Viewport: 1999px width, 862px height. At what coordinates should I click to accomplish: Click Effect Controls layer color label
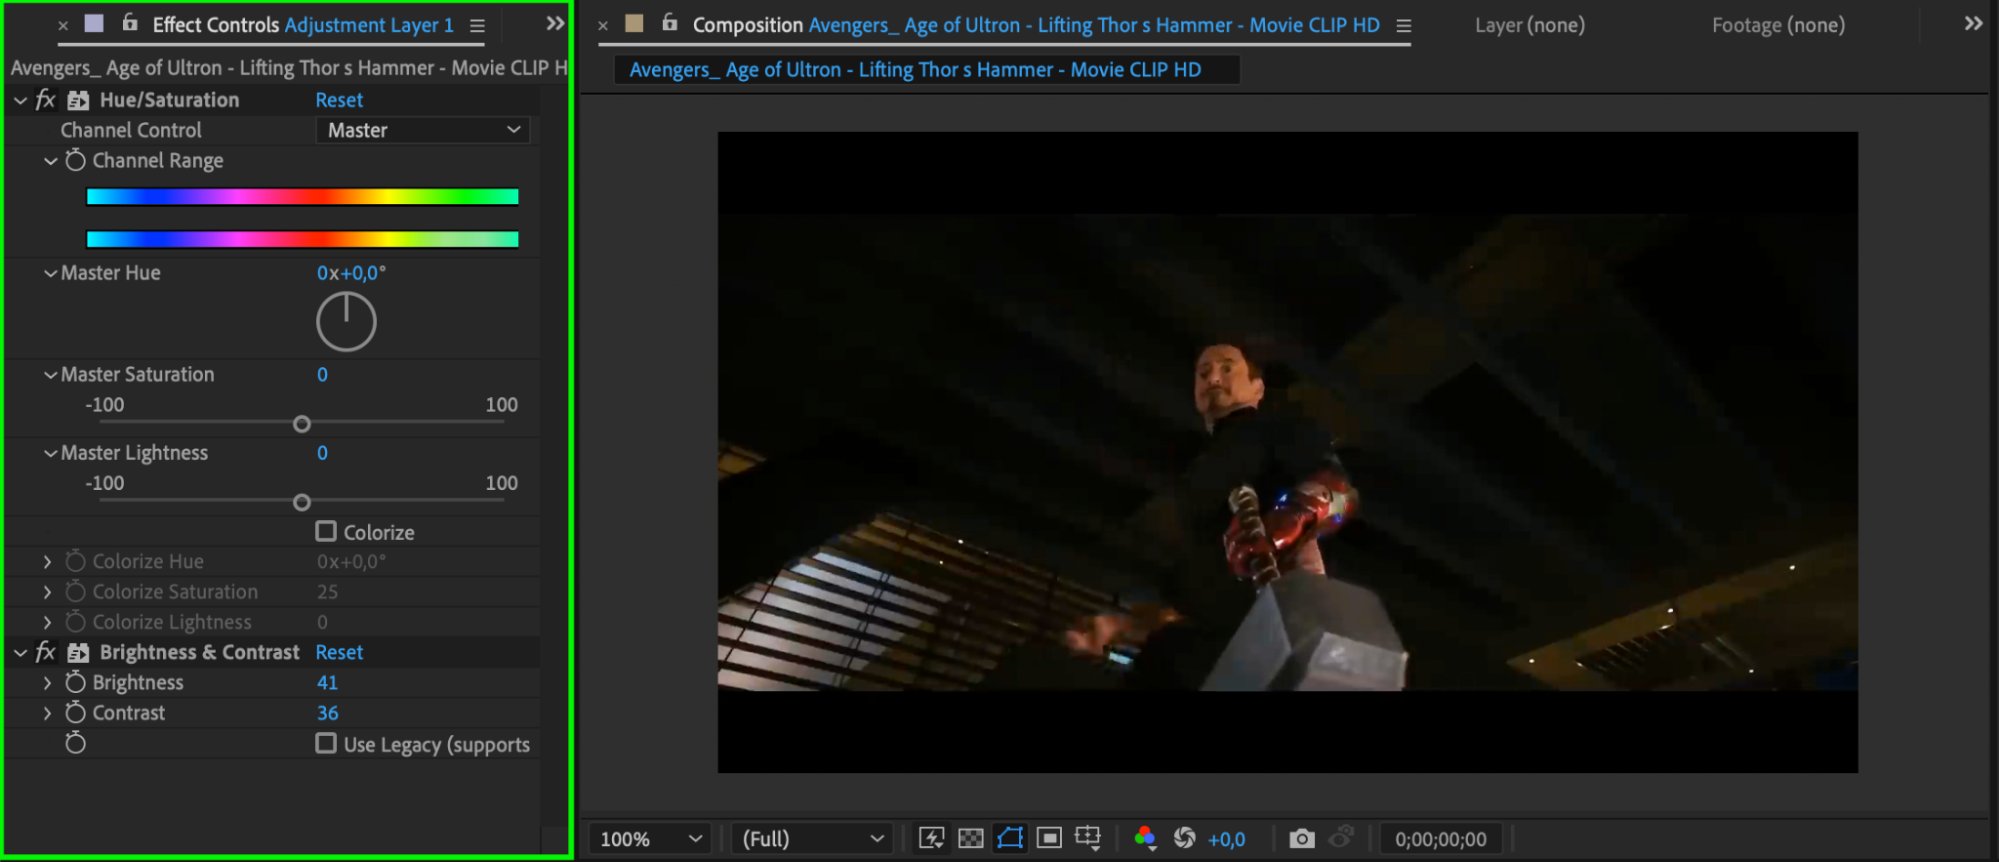[x=94, y=23]
